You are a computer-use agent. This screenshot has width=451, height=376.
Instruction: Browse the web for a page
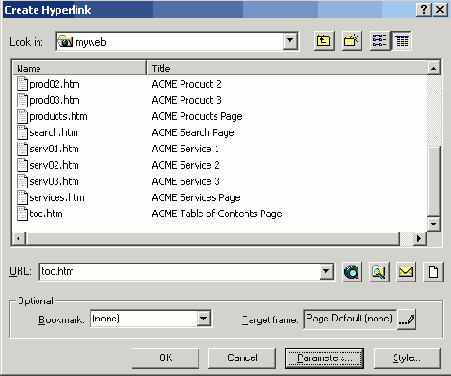tap(352, 272)
